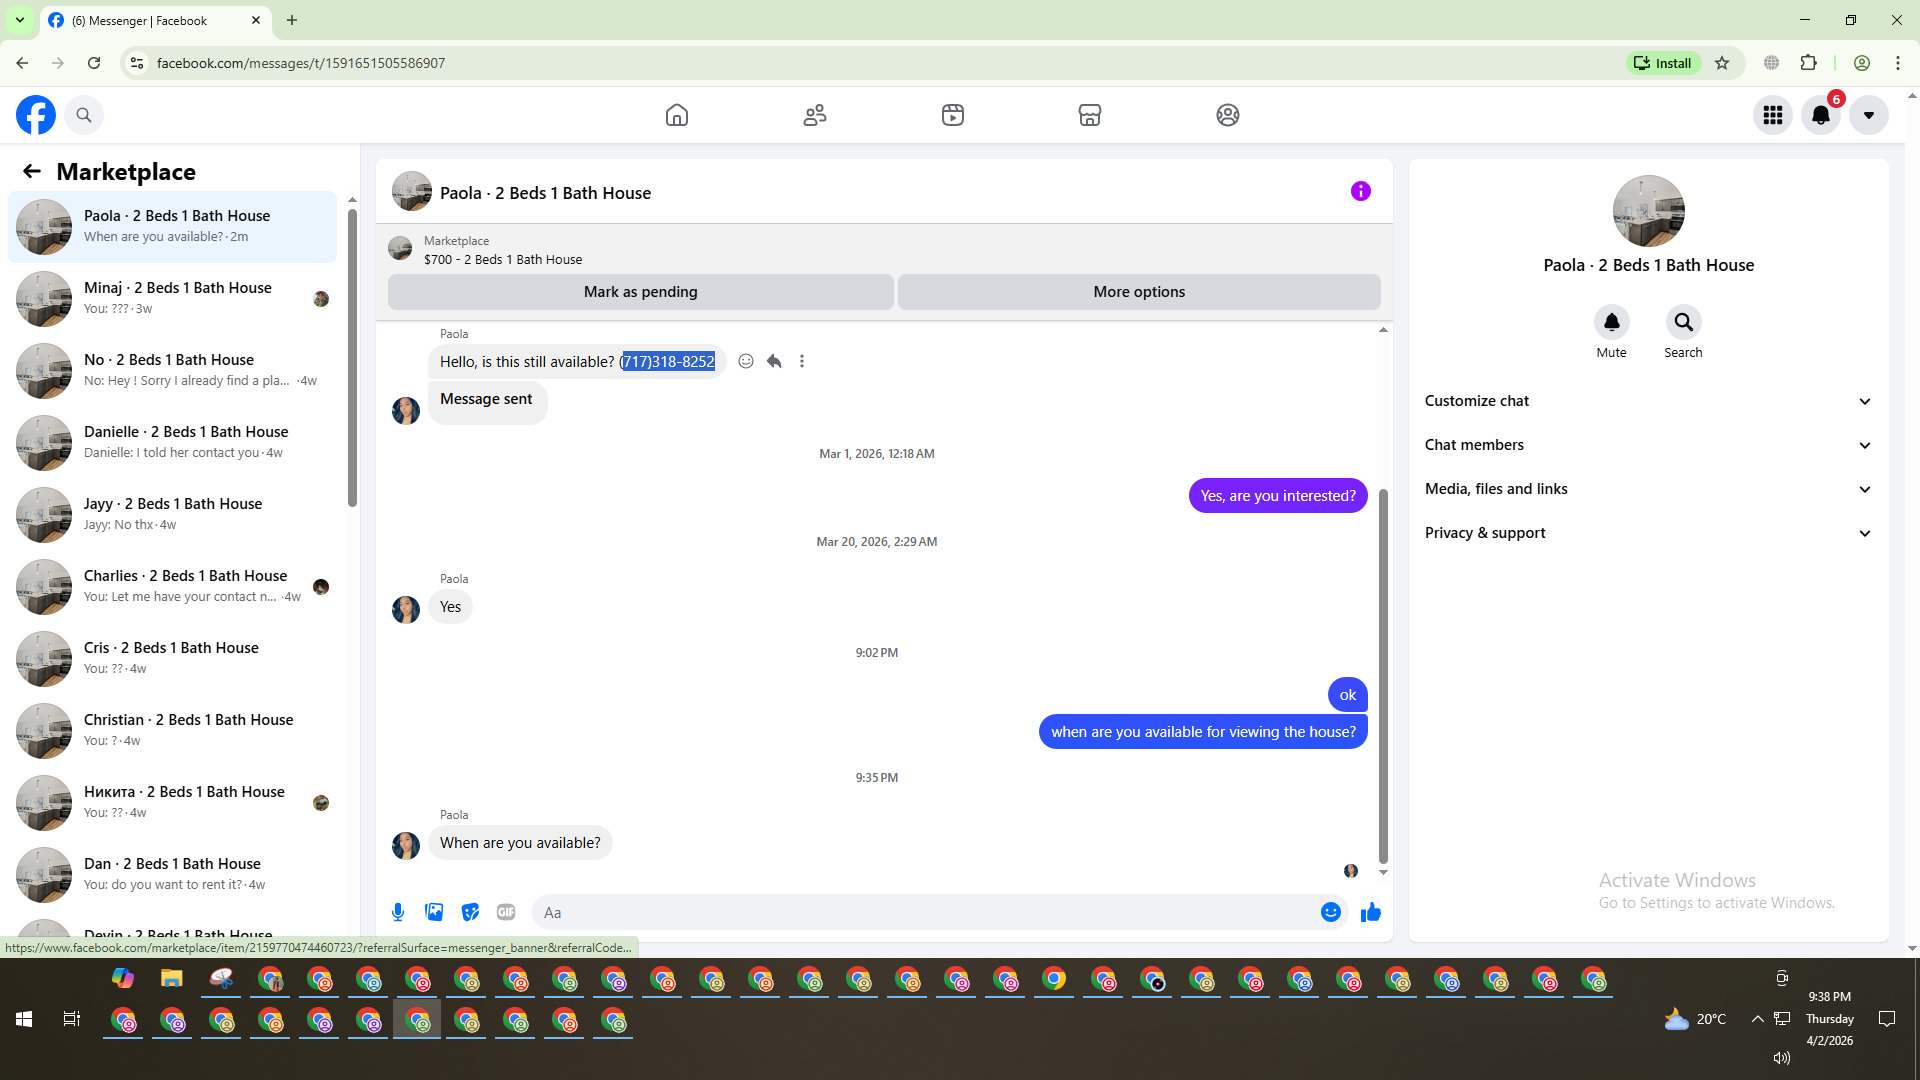Bookmark this page with the star icon
Image resolution: width=1920 pixels, height=1080 pixels.
(1722, 63)
